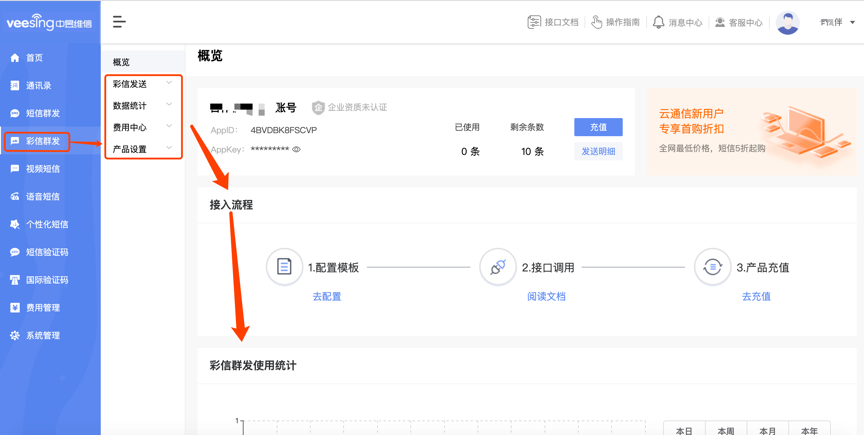Click the contacts icon beside 通讯录
The image size is (864, 435).
[15, 85]
